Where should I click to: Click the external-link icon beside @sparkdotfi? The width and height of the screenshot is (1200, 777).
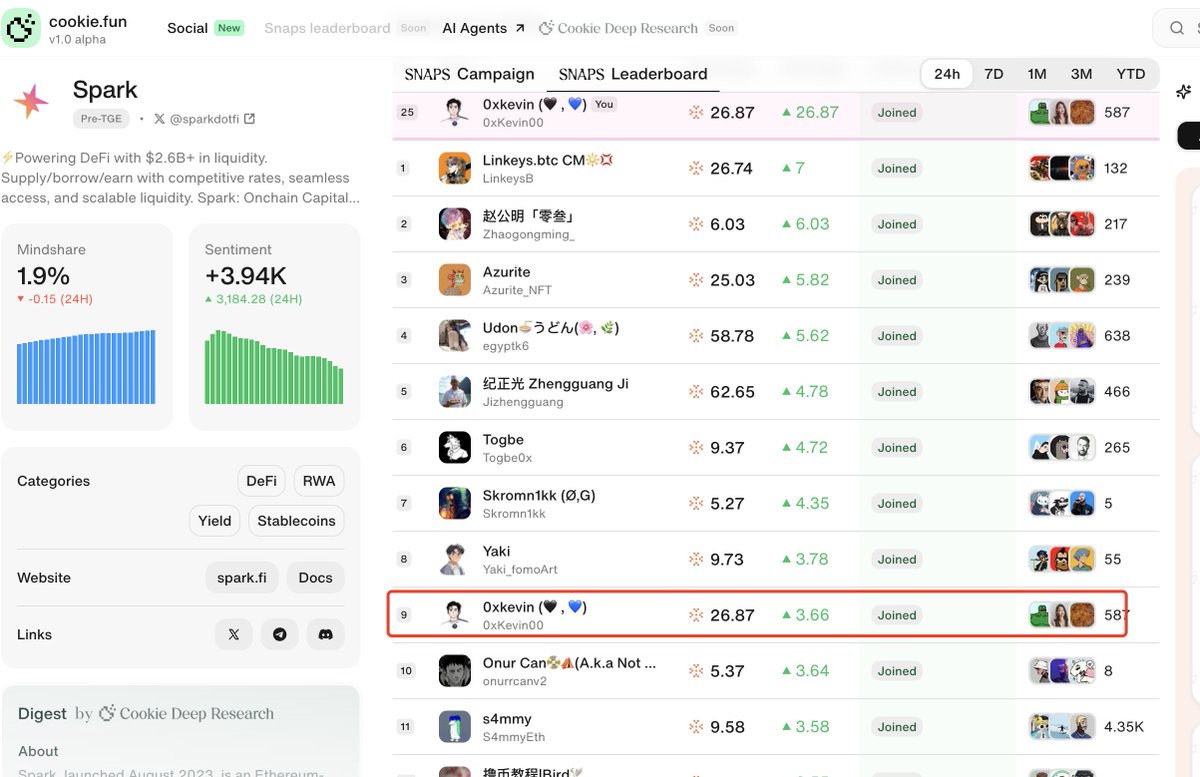pos(249,119)
